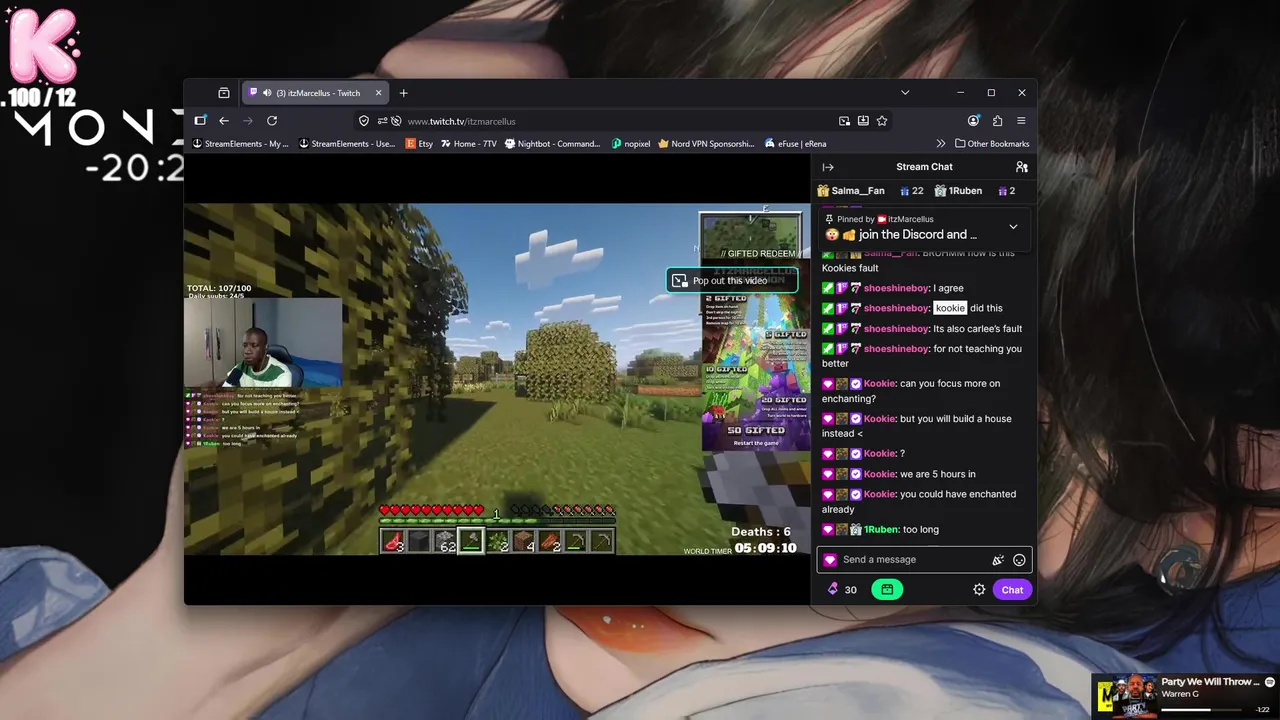Open the emote picker smiley

1019,560
